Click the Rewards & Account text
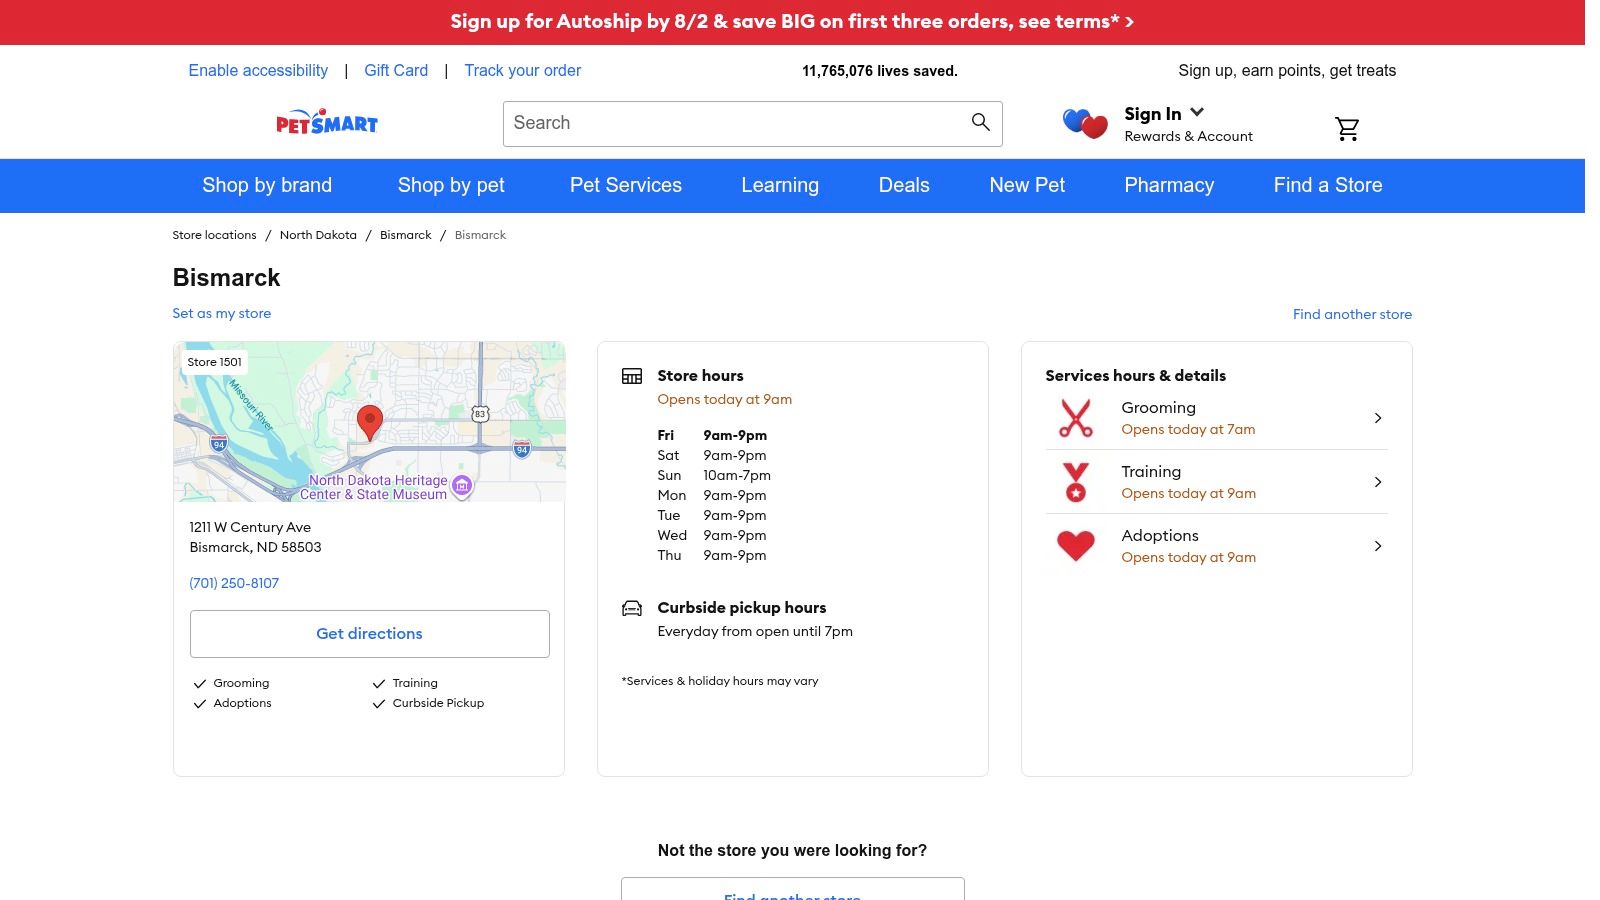The height and width of the screenshot is (900, 1600). 1188,136
